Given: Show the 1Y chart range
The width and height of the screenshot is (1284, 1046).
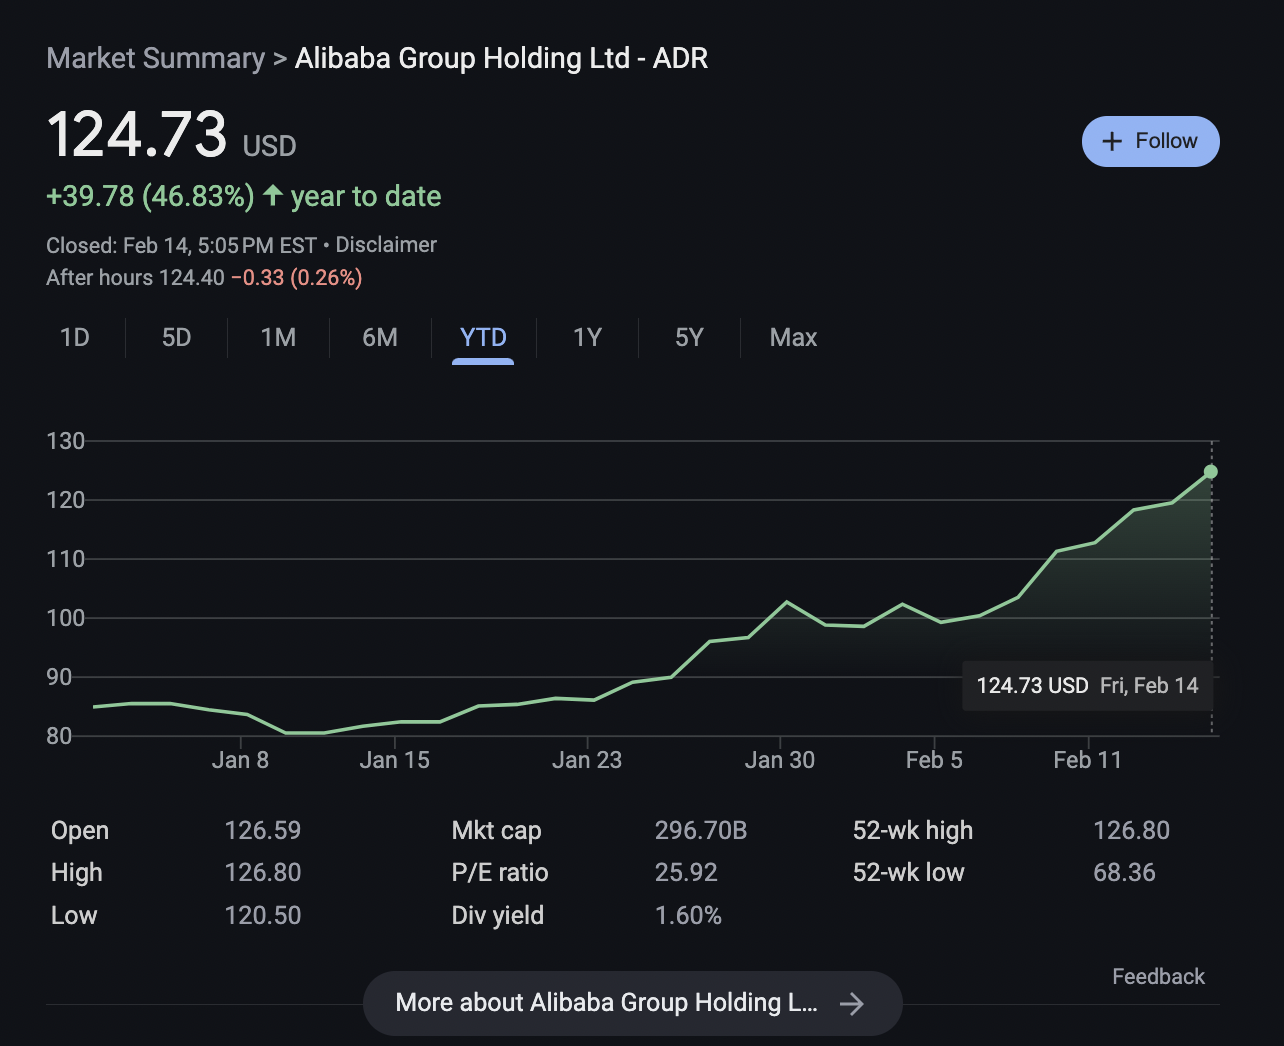Looking at the screenshot, I should point(588,337).
